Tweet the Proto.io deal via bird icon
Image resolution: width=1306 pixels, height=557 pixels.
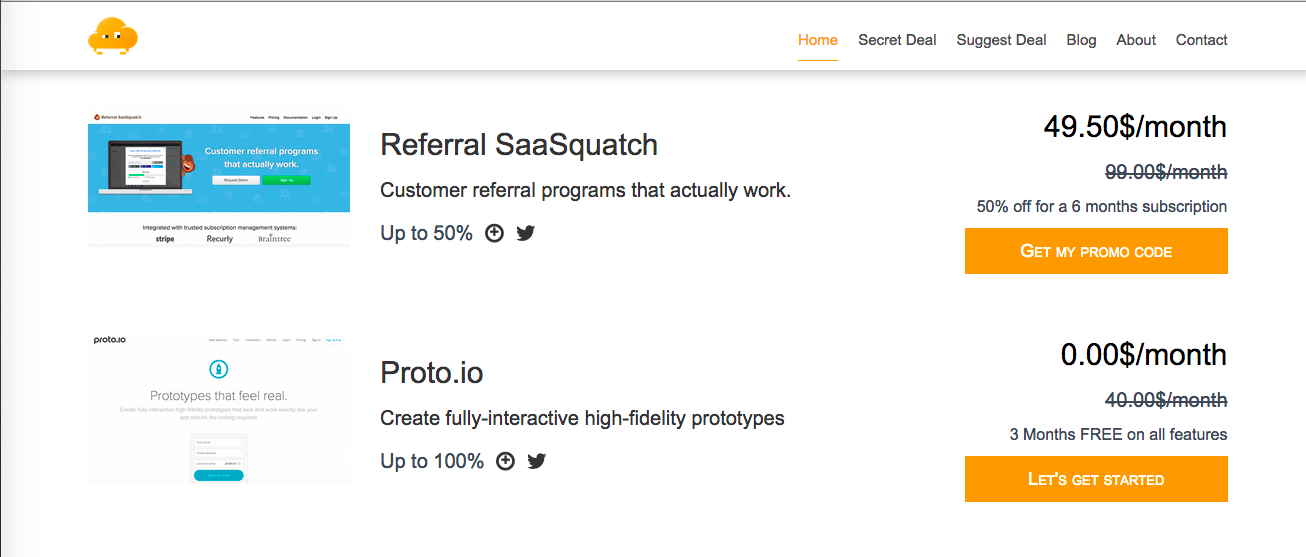(x=537, y=461)
